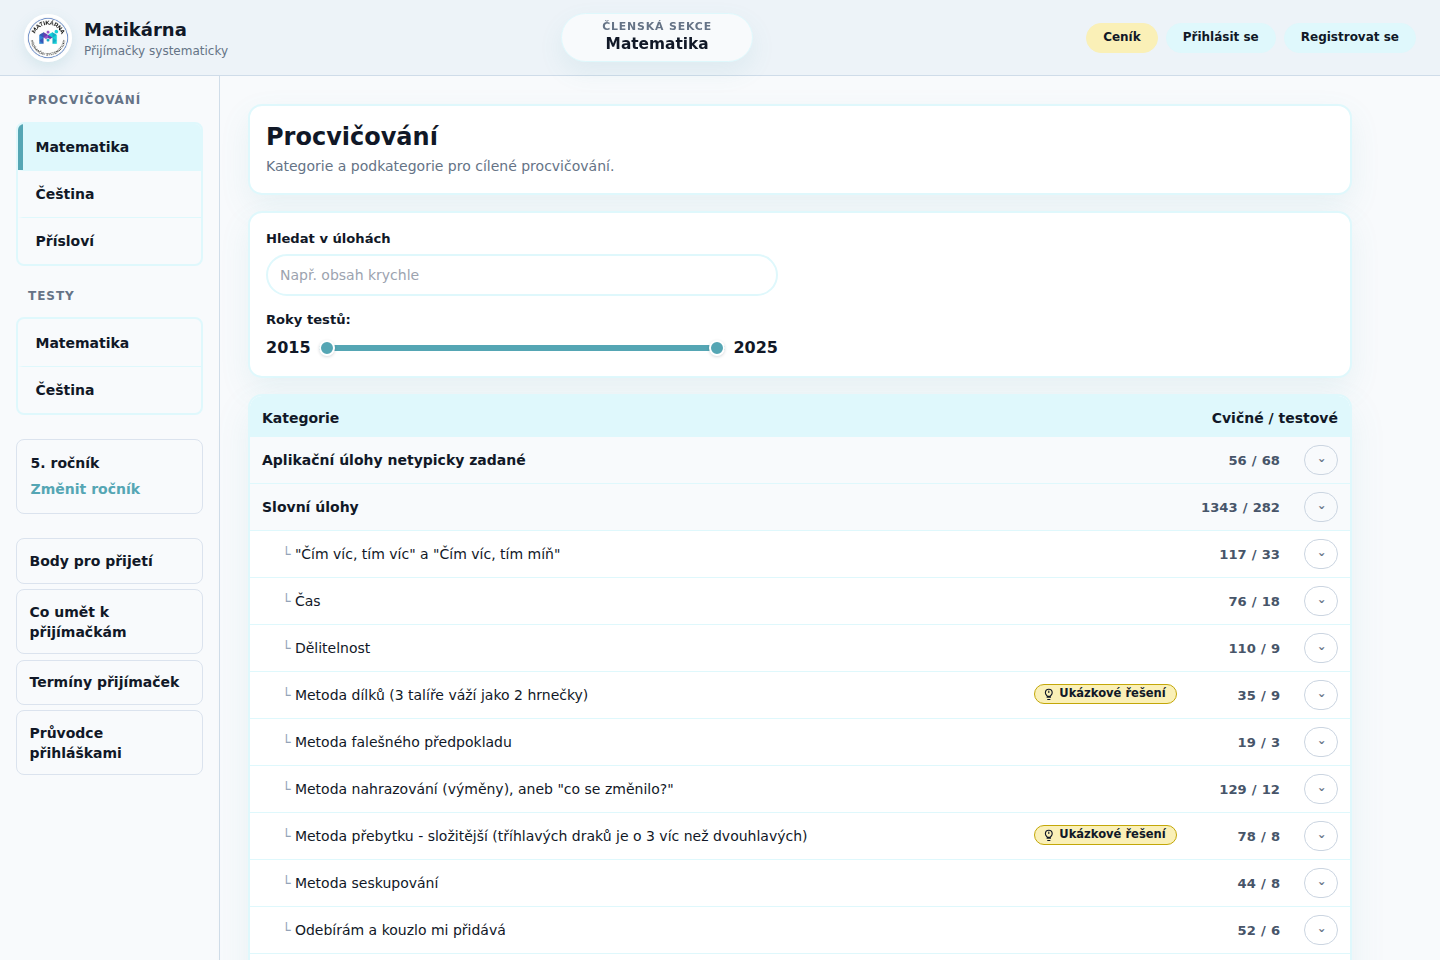Collapse the Slovní úlohy category chevron

(1321, 507)
